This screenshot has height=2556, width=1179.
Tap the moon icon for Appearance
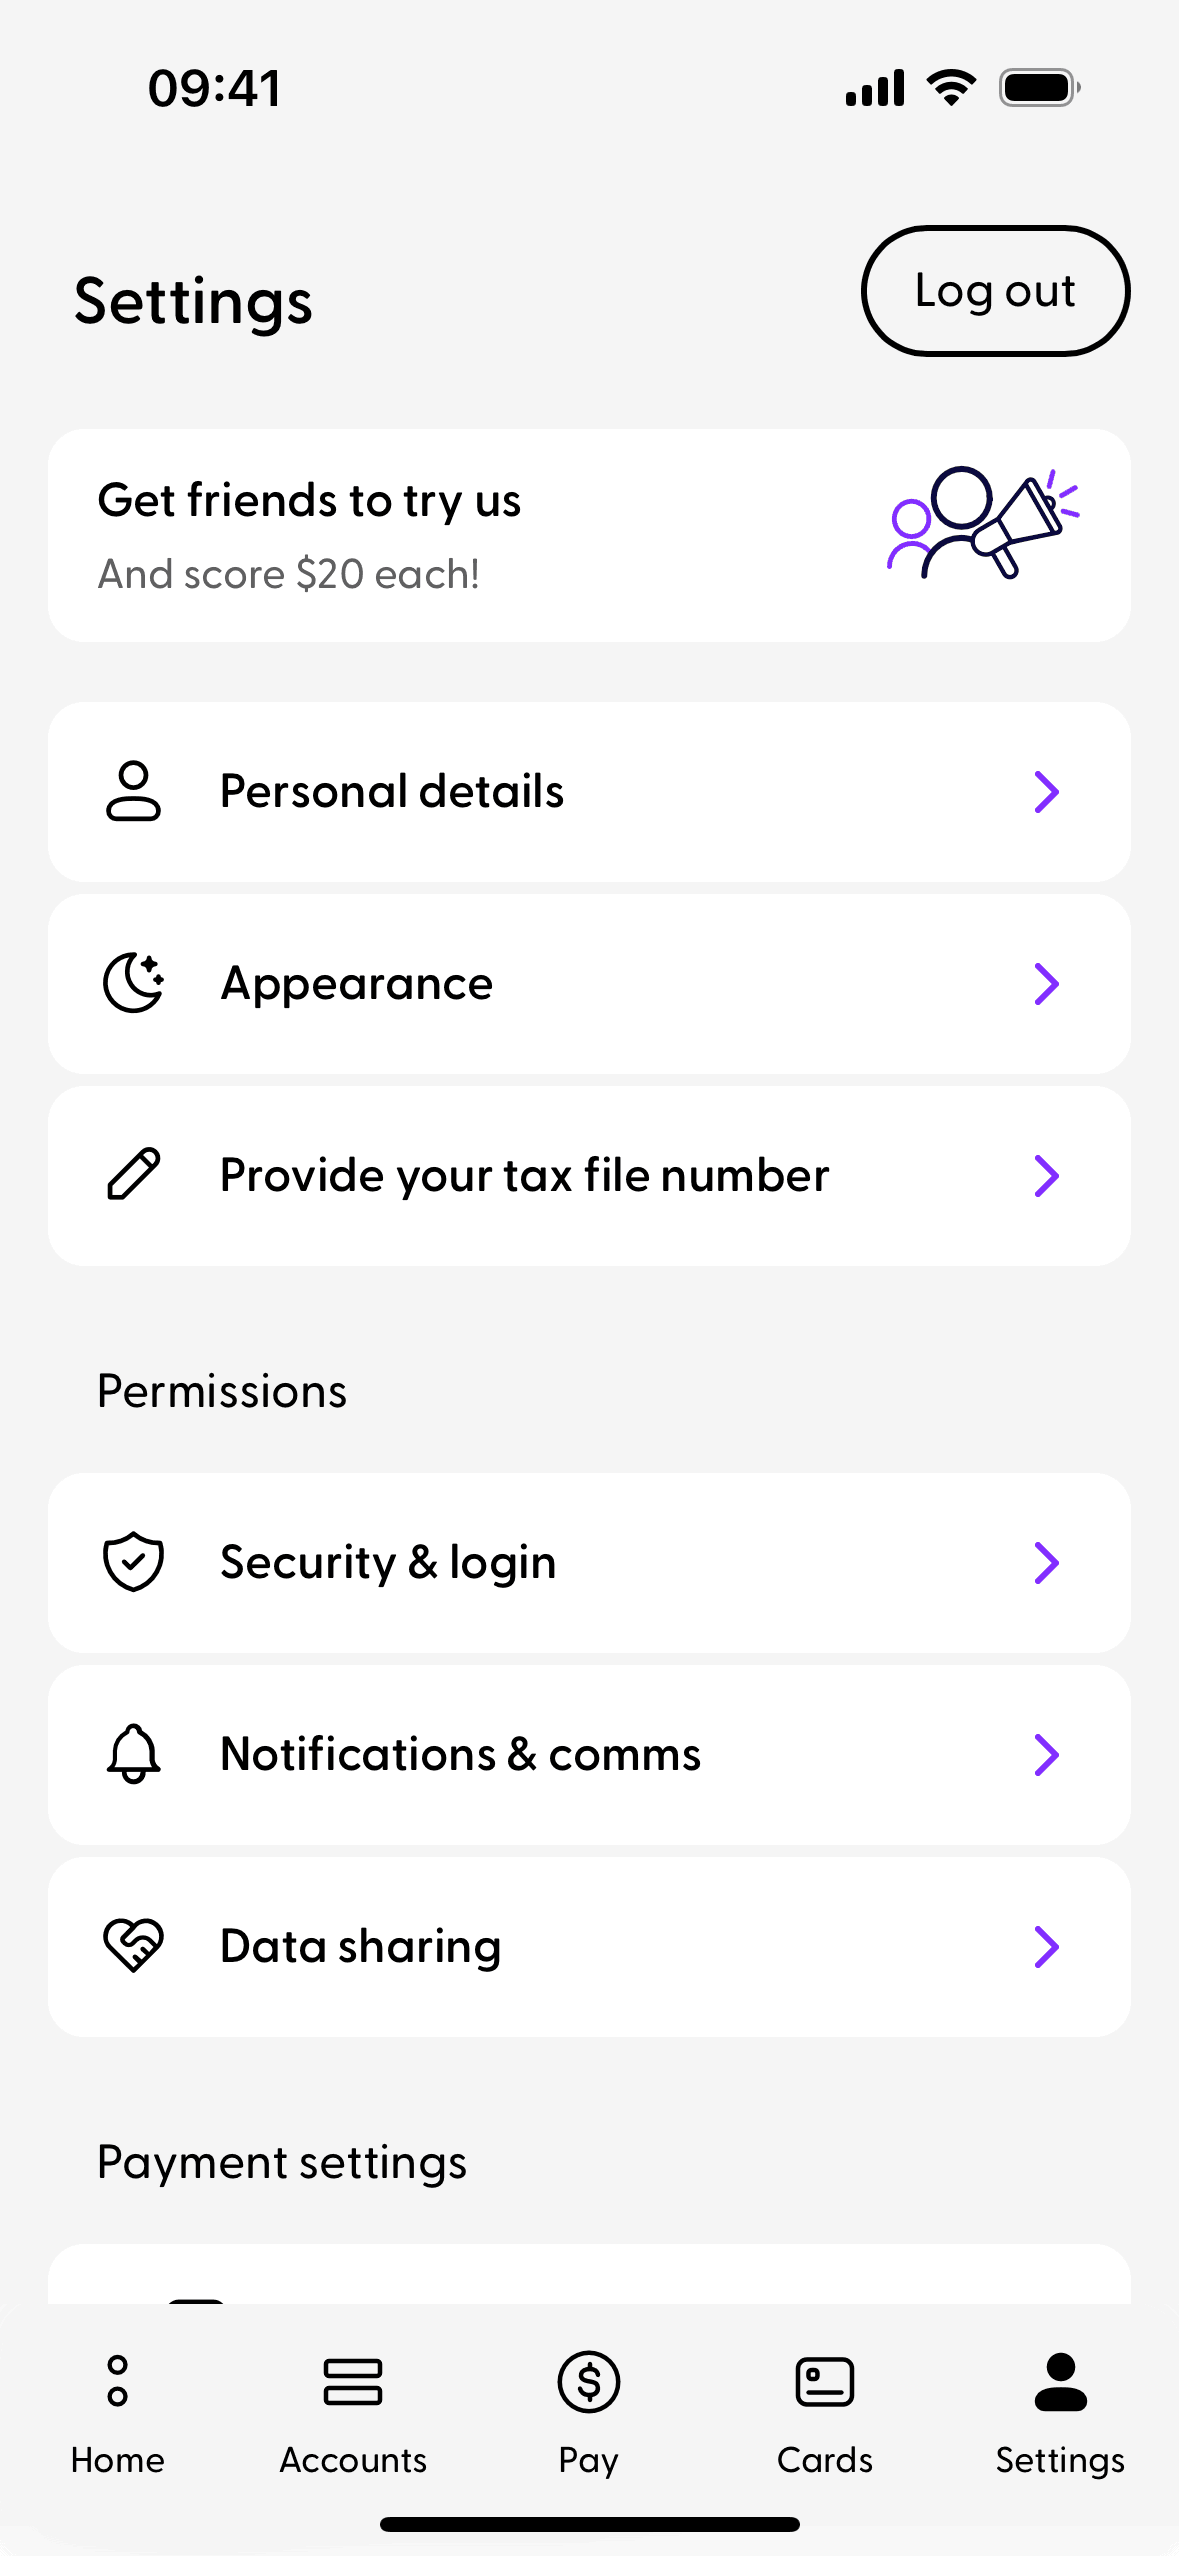(133, 983)
